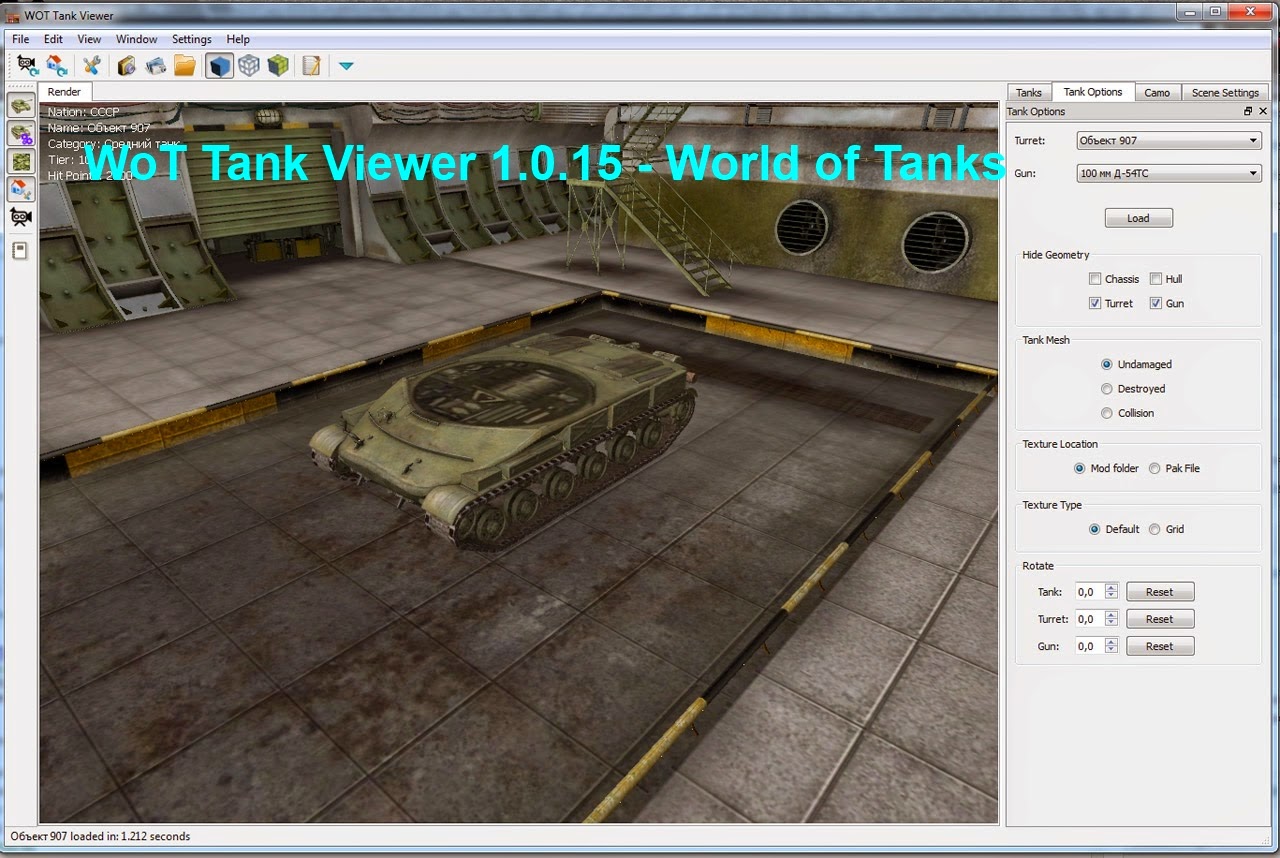Uncheck the Gun hide geometry box
Image resolution: width=1280 pixels, height=858 pixels.
tap(1155, 303)
